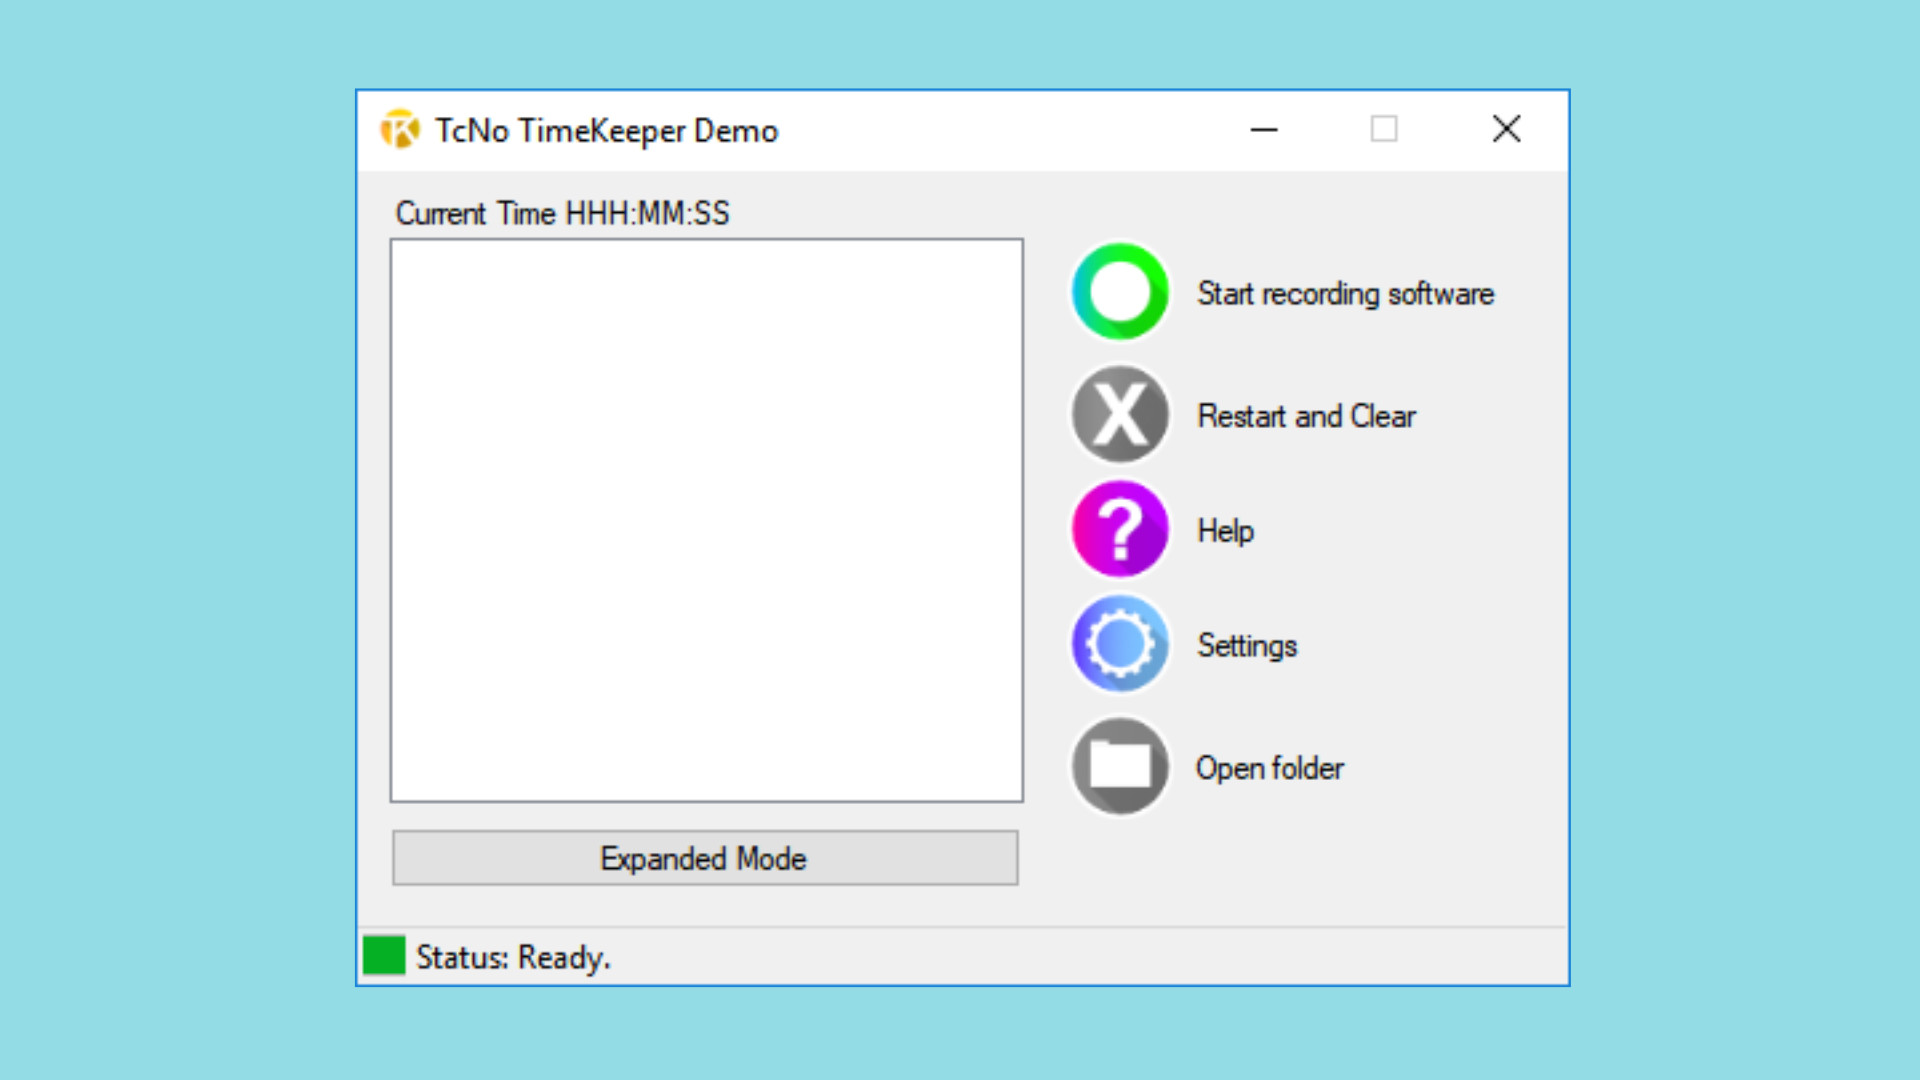
Task: Click the green Start recording circle icon
Action: click(x=1120, y=292)
